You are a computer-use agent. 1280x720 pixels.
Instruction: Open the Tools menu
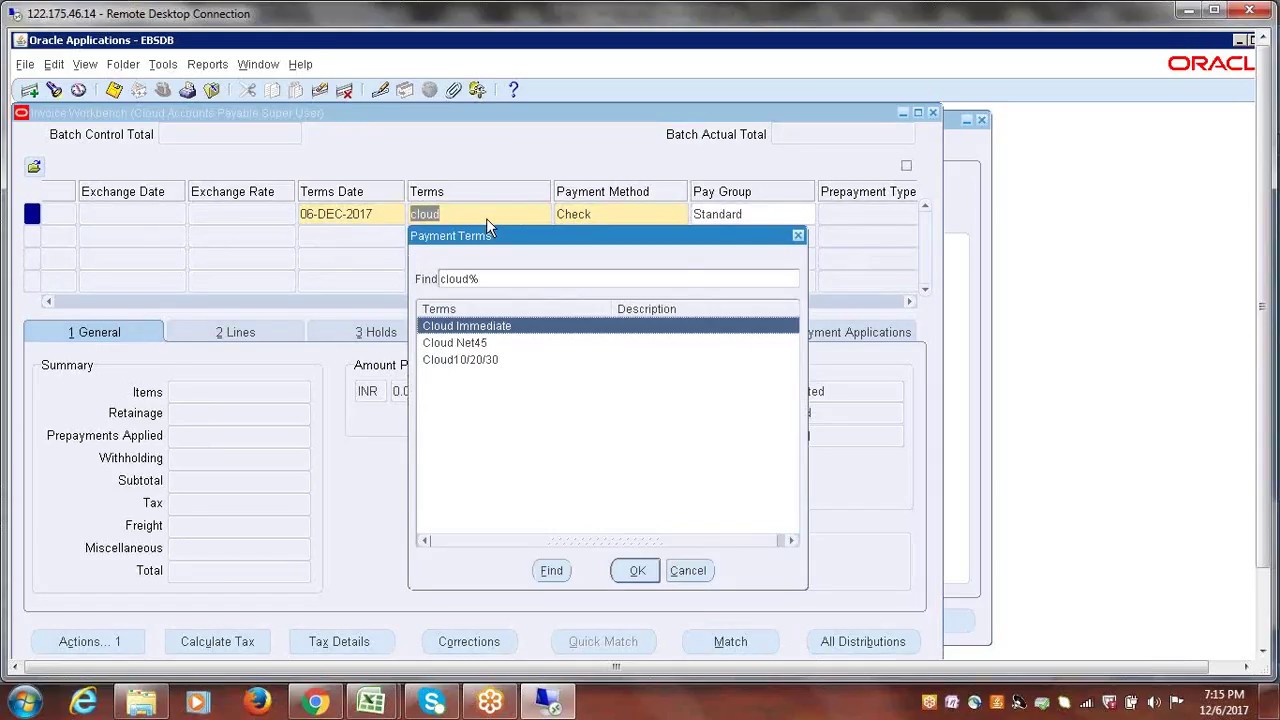coord(163,64)
